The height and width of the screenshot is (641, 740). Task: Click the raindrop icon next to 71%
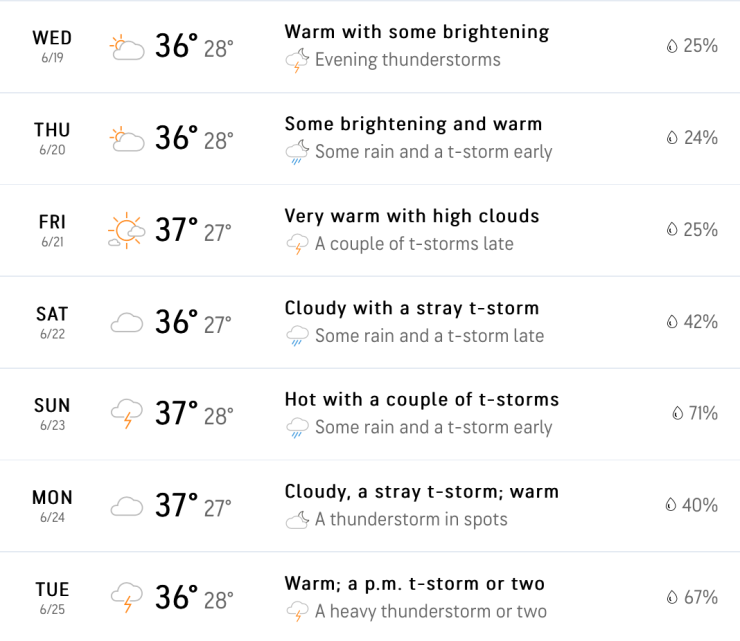pyautogui.click(x=677, y=413)
